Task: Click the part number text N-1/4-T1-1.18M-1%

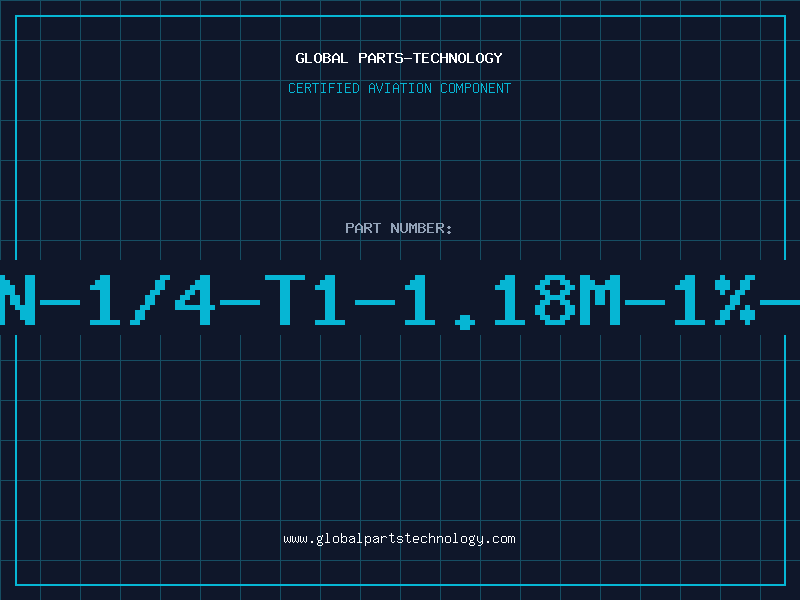Action: 400,301
